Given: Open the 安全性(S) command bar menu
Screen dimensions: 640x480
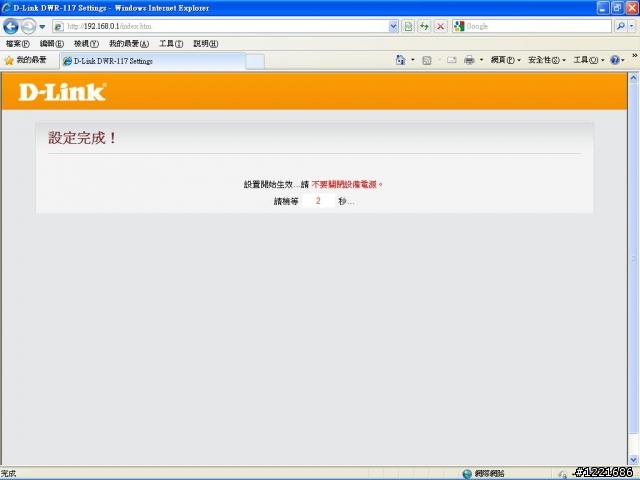Looking at the screenshot, I should [x=547, y=60].
